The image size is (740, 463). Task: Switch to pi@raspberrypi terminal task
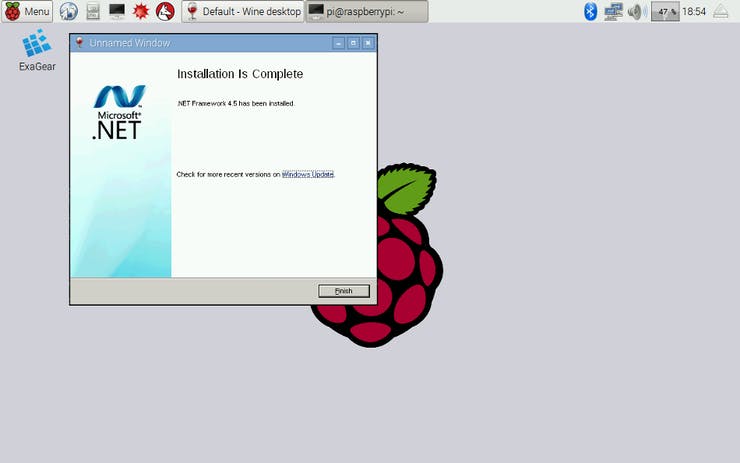[366, 12]
